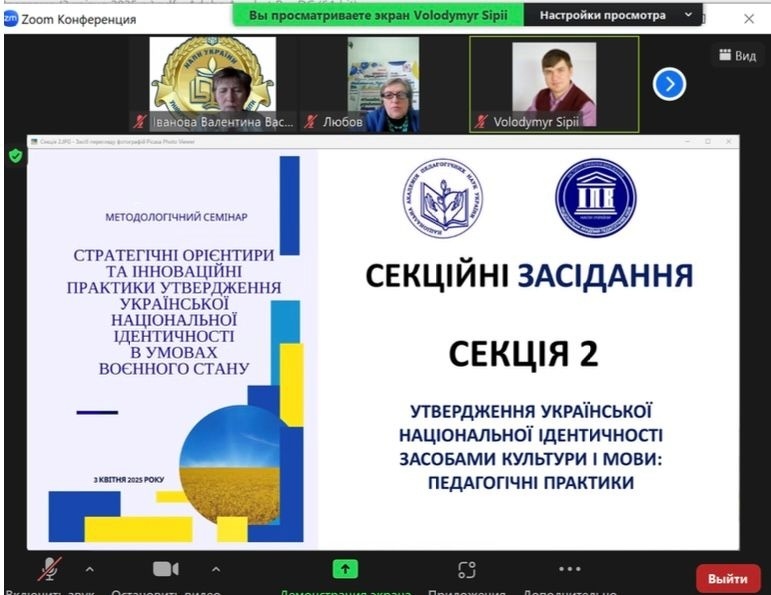The height and width of the screenshot is (595, 771).
Task: Click the green encryption shield icon
Action: [x=15, y=156]
